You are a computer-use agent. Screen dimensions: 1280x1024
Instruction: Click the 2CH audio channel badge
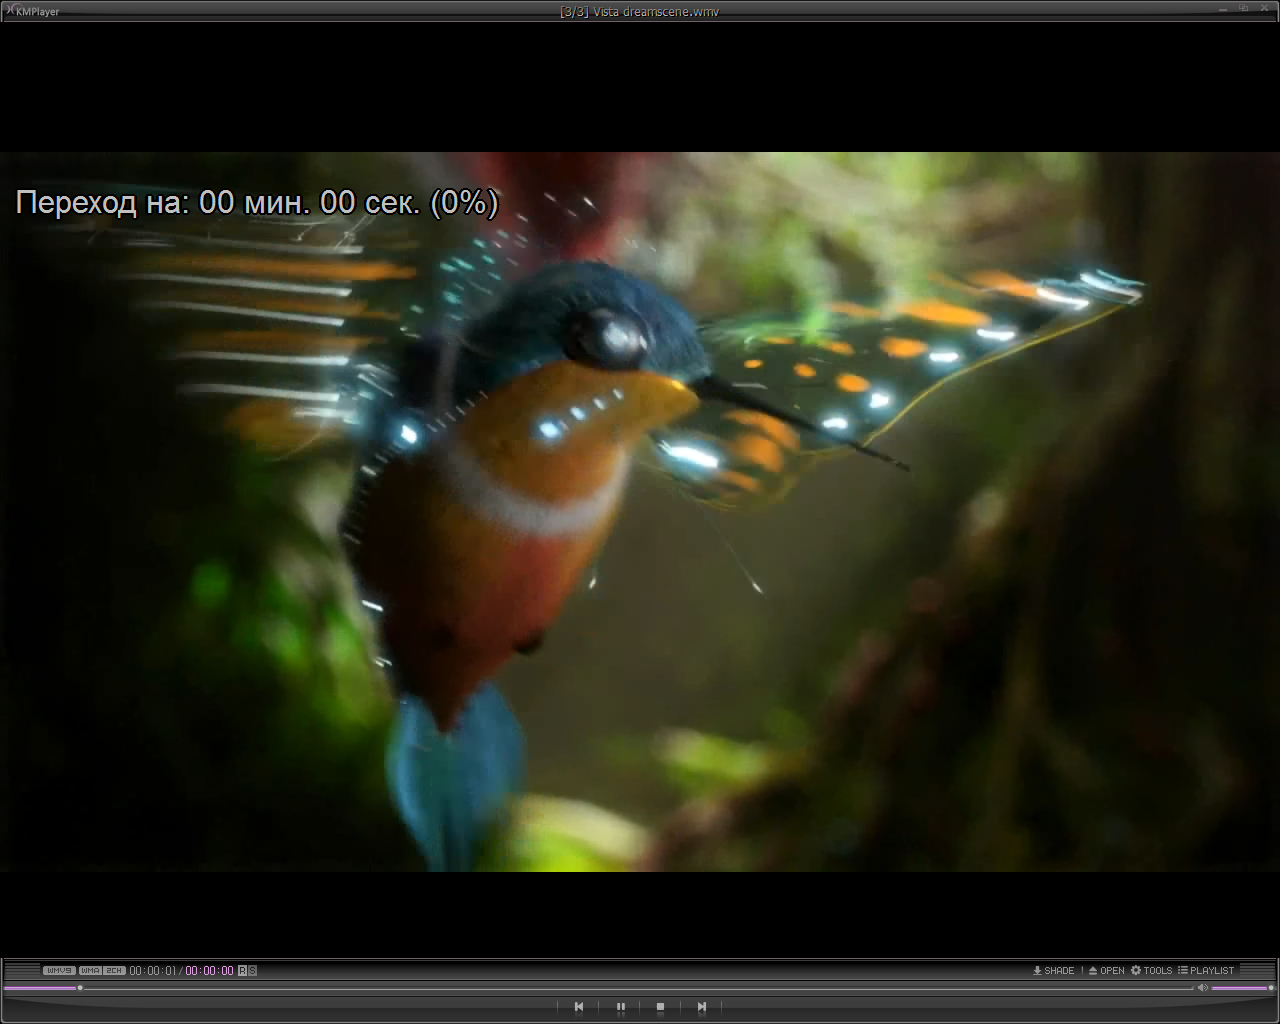pyautogui.click(x=114, y=970)
